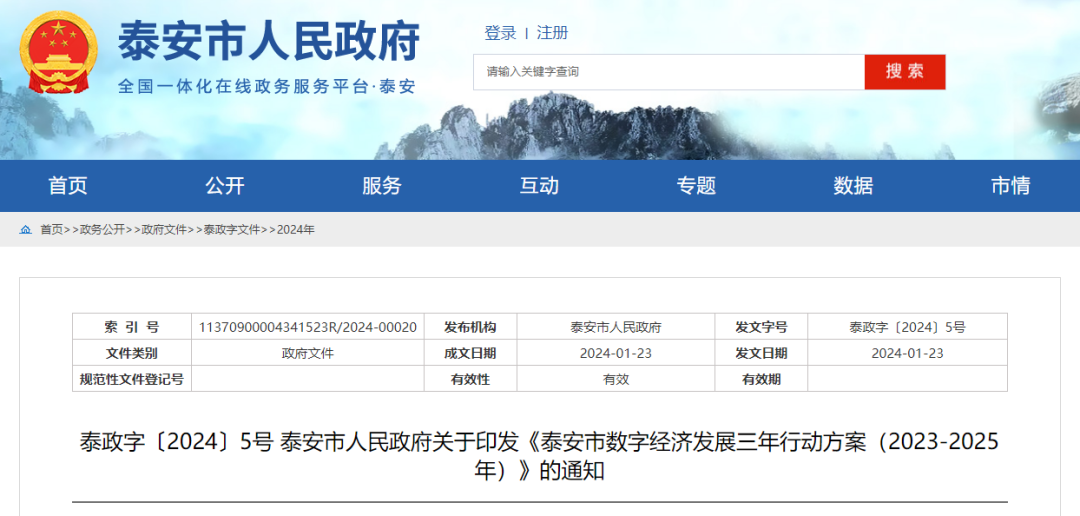The width and height of the screenshot is (1080, 516).
Task: Click 泰安市人民政府 table cell value
Action: point(616,327)
